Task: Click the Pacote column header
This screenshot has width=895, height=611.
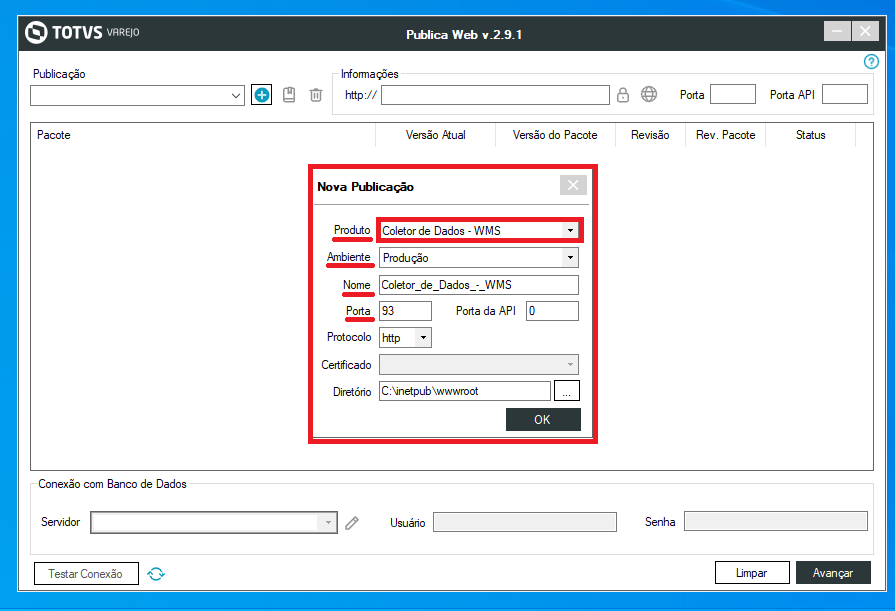Action: (203, 135)
